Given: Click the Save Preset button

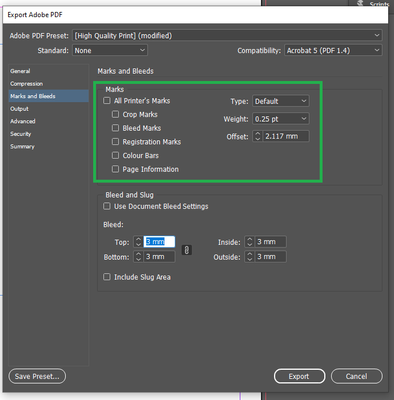Looking at the screenshot, I should [x=37, y=376].
